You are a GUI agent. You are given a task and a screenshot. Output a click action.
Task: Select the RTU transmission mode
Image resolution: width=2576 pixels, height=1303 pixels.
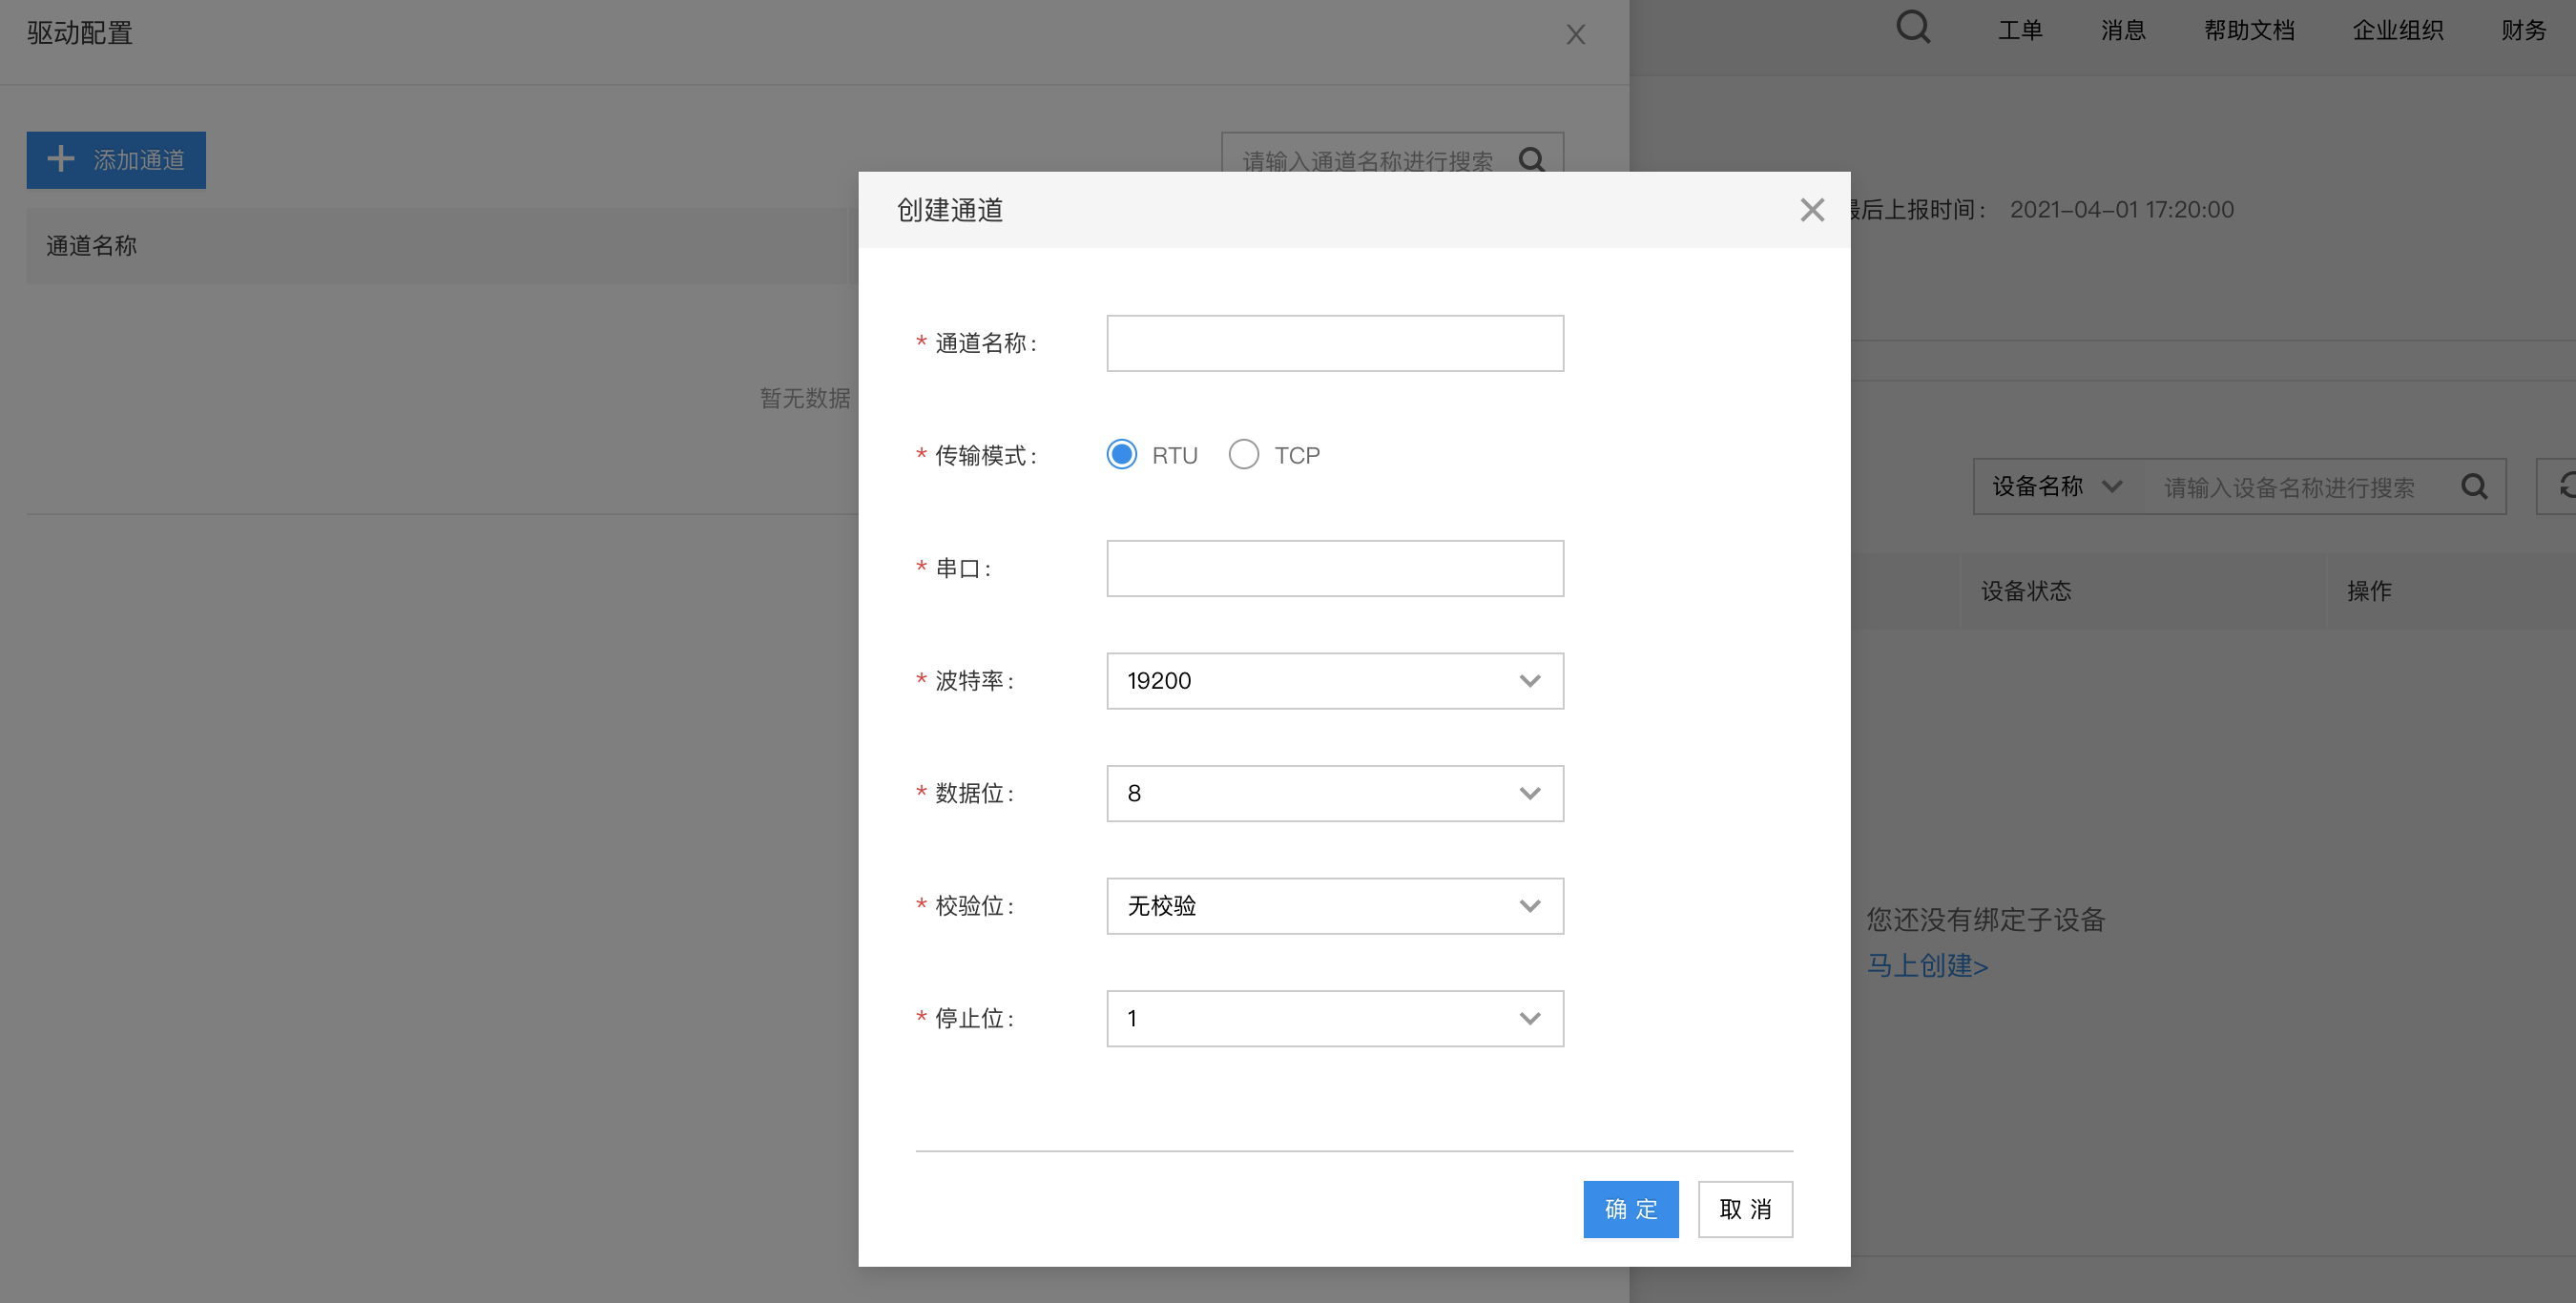1122,455
